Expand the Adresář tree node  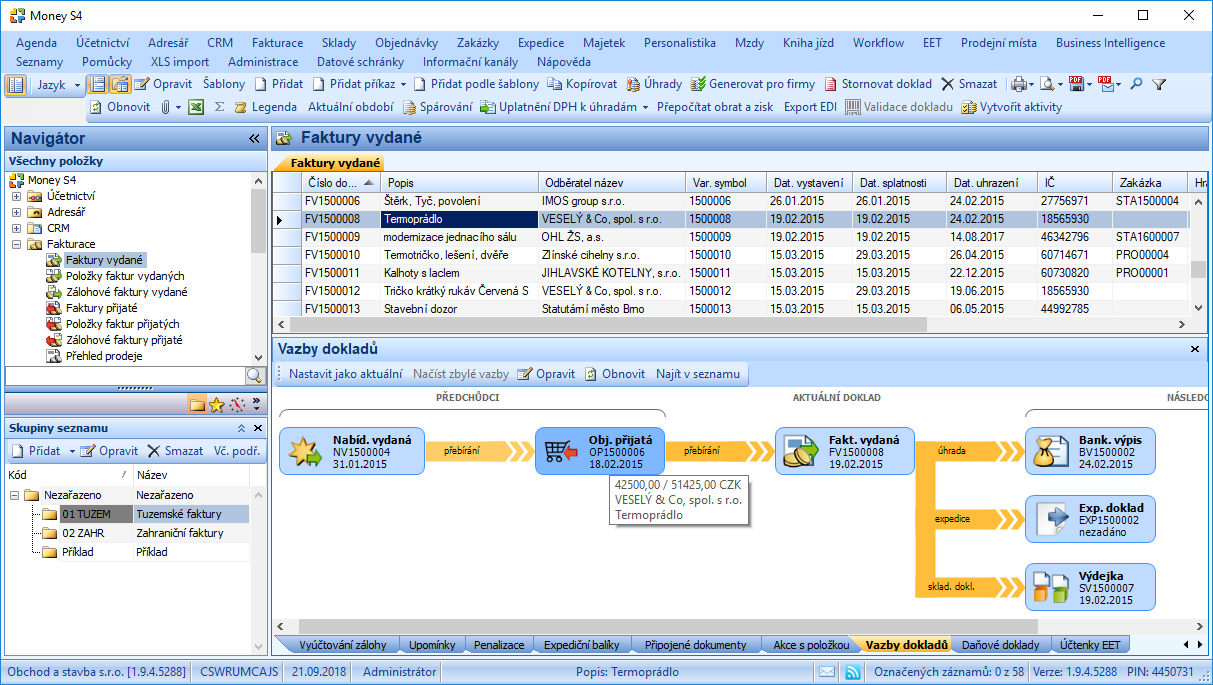[x=16, y=212]
